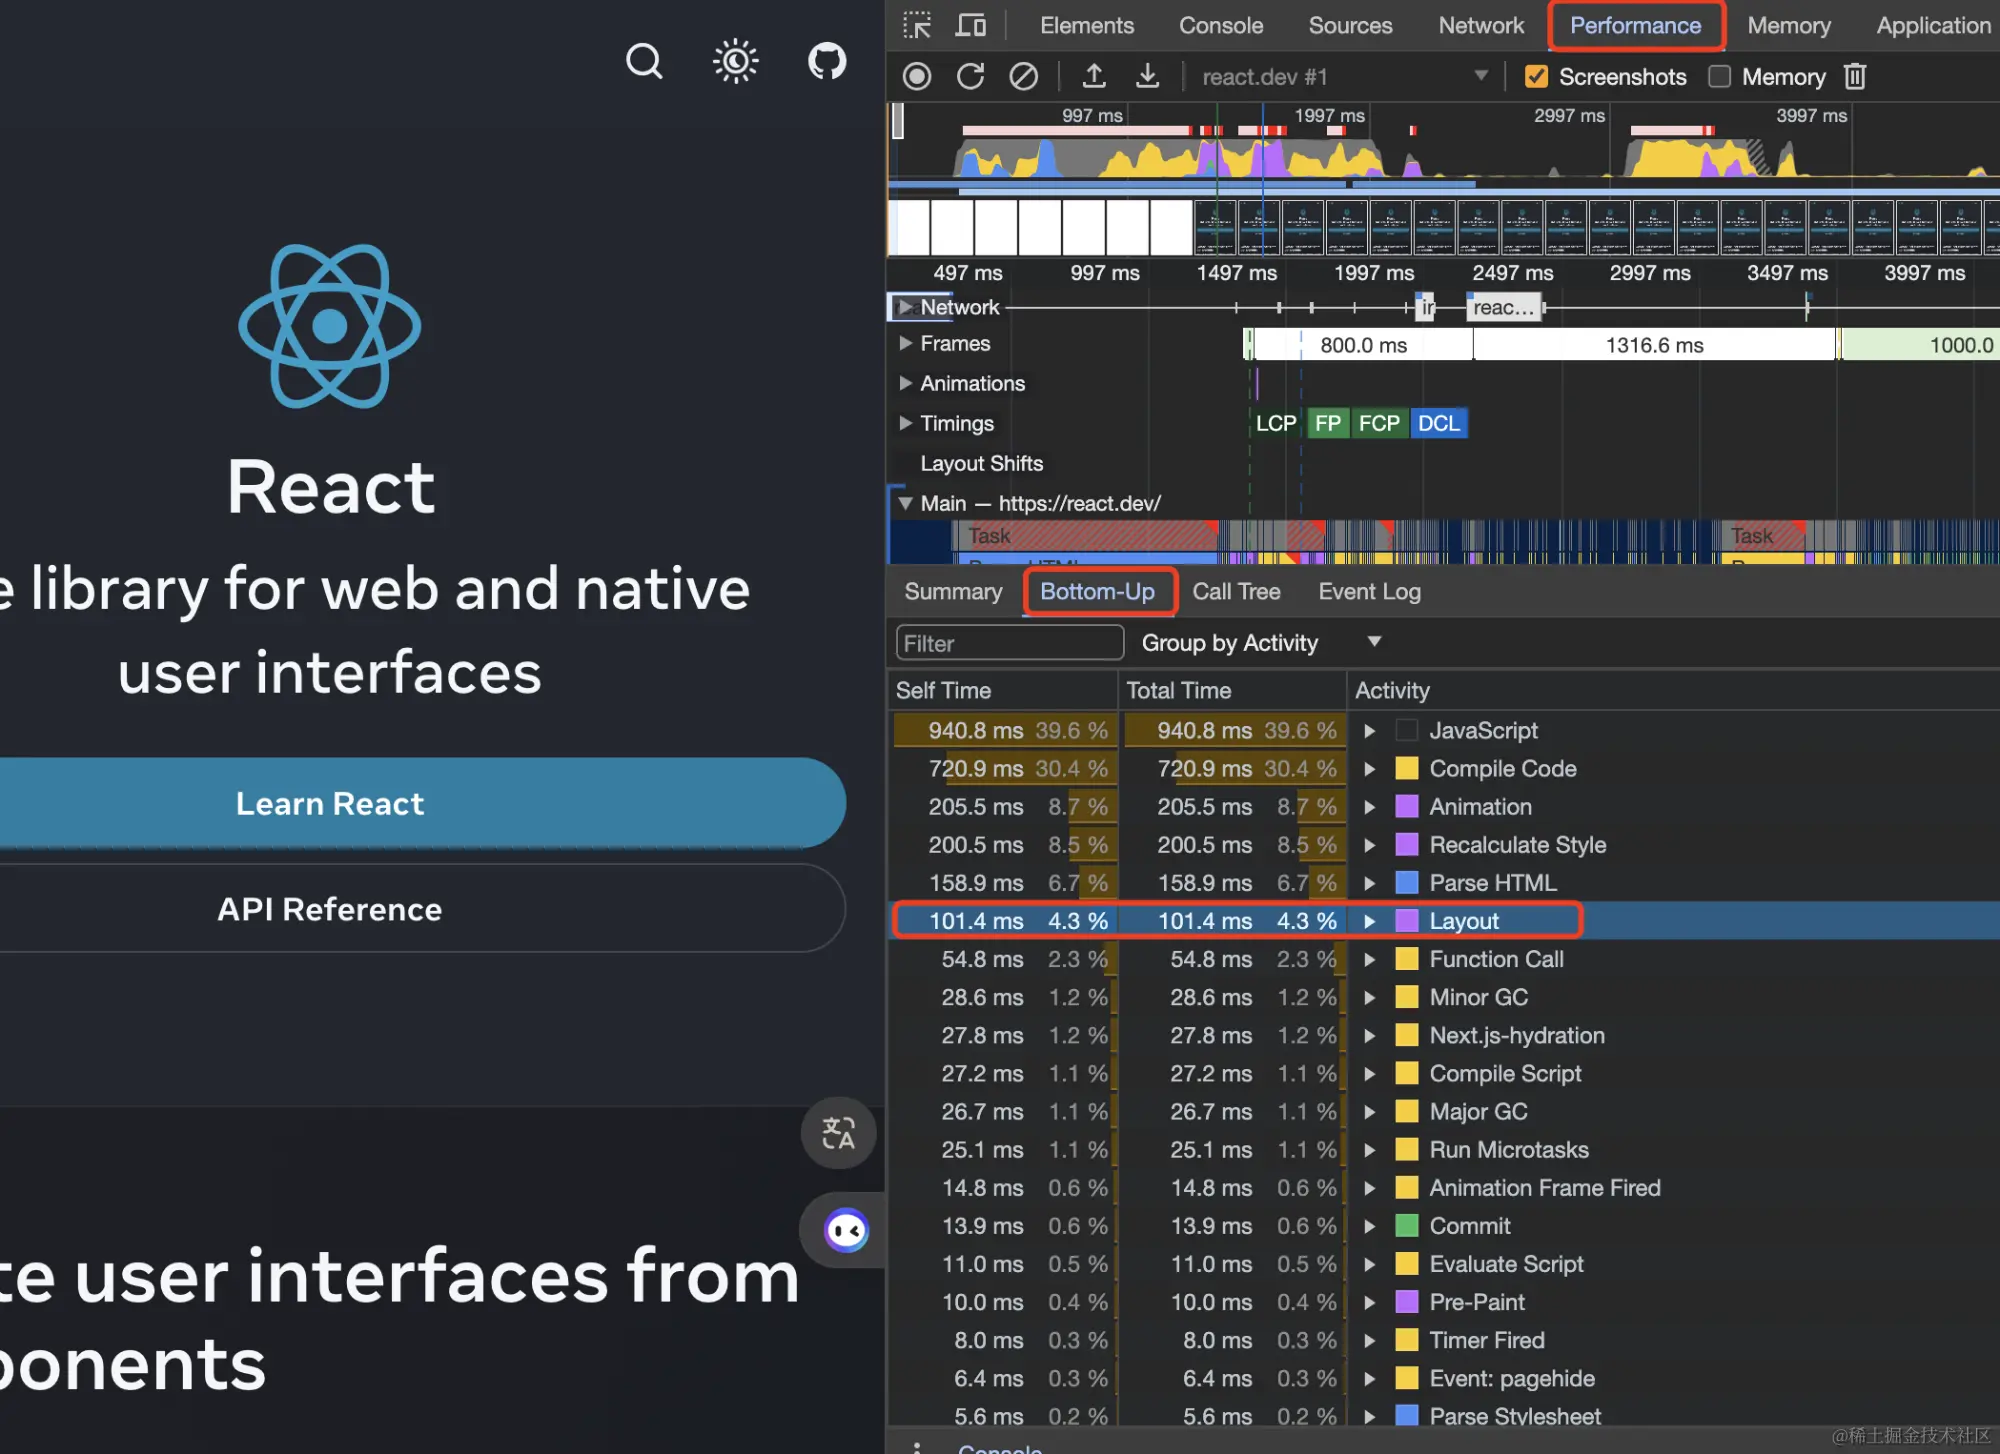Expand the Compile Code activity row

point(1370,769)
